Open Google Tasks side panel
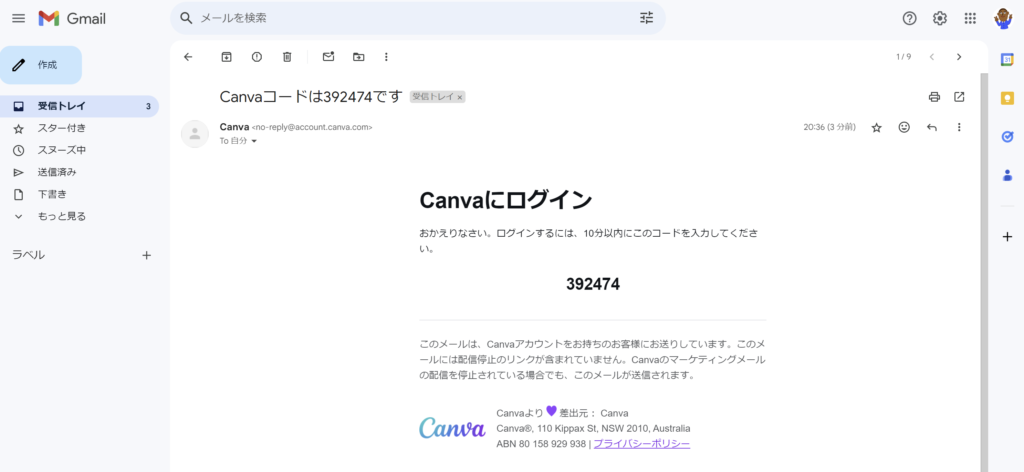This screenshot has width=1024, height=472. (1007, 136)
